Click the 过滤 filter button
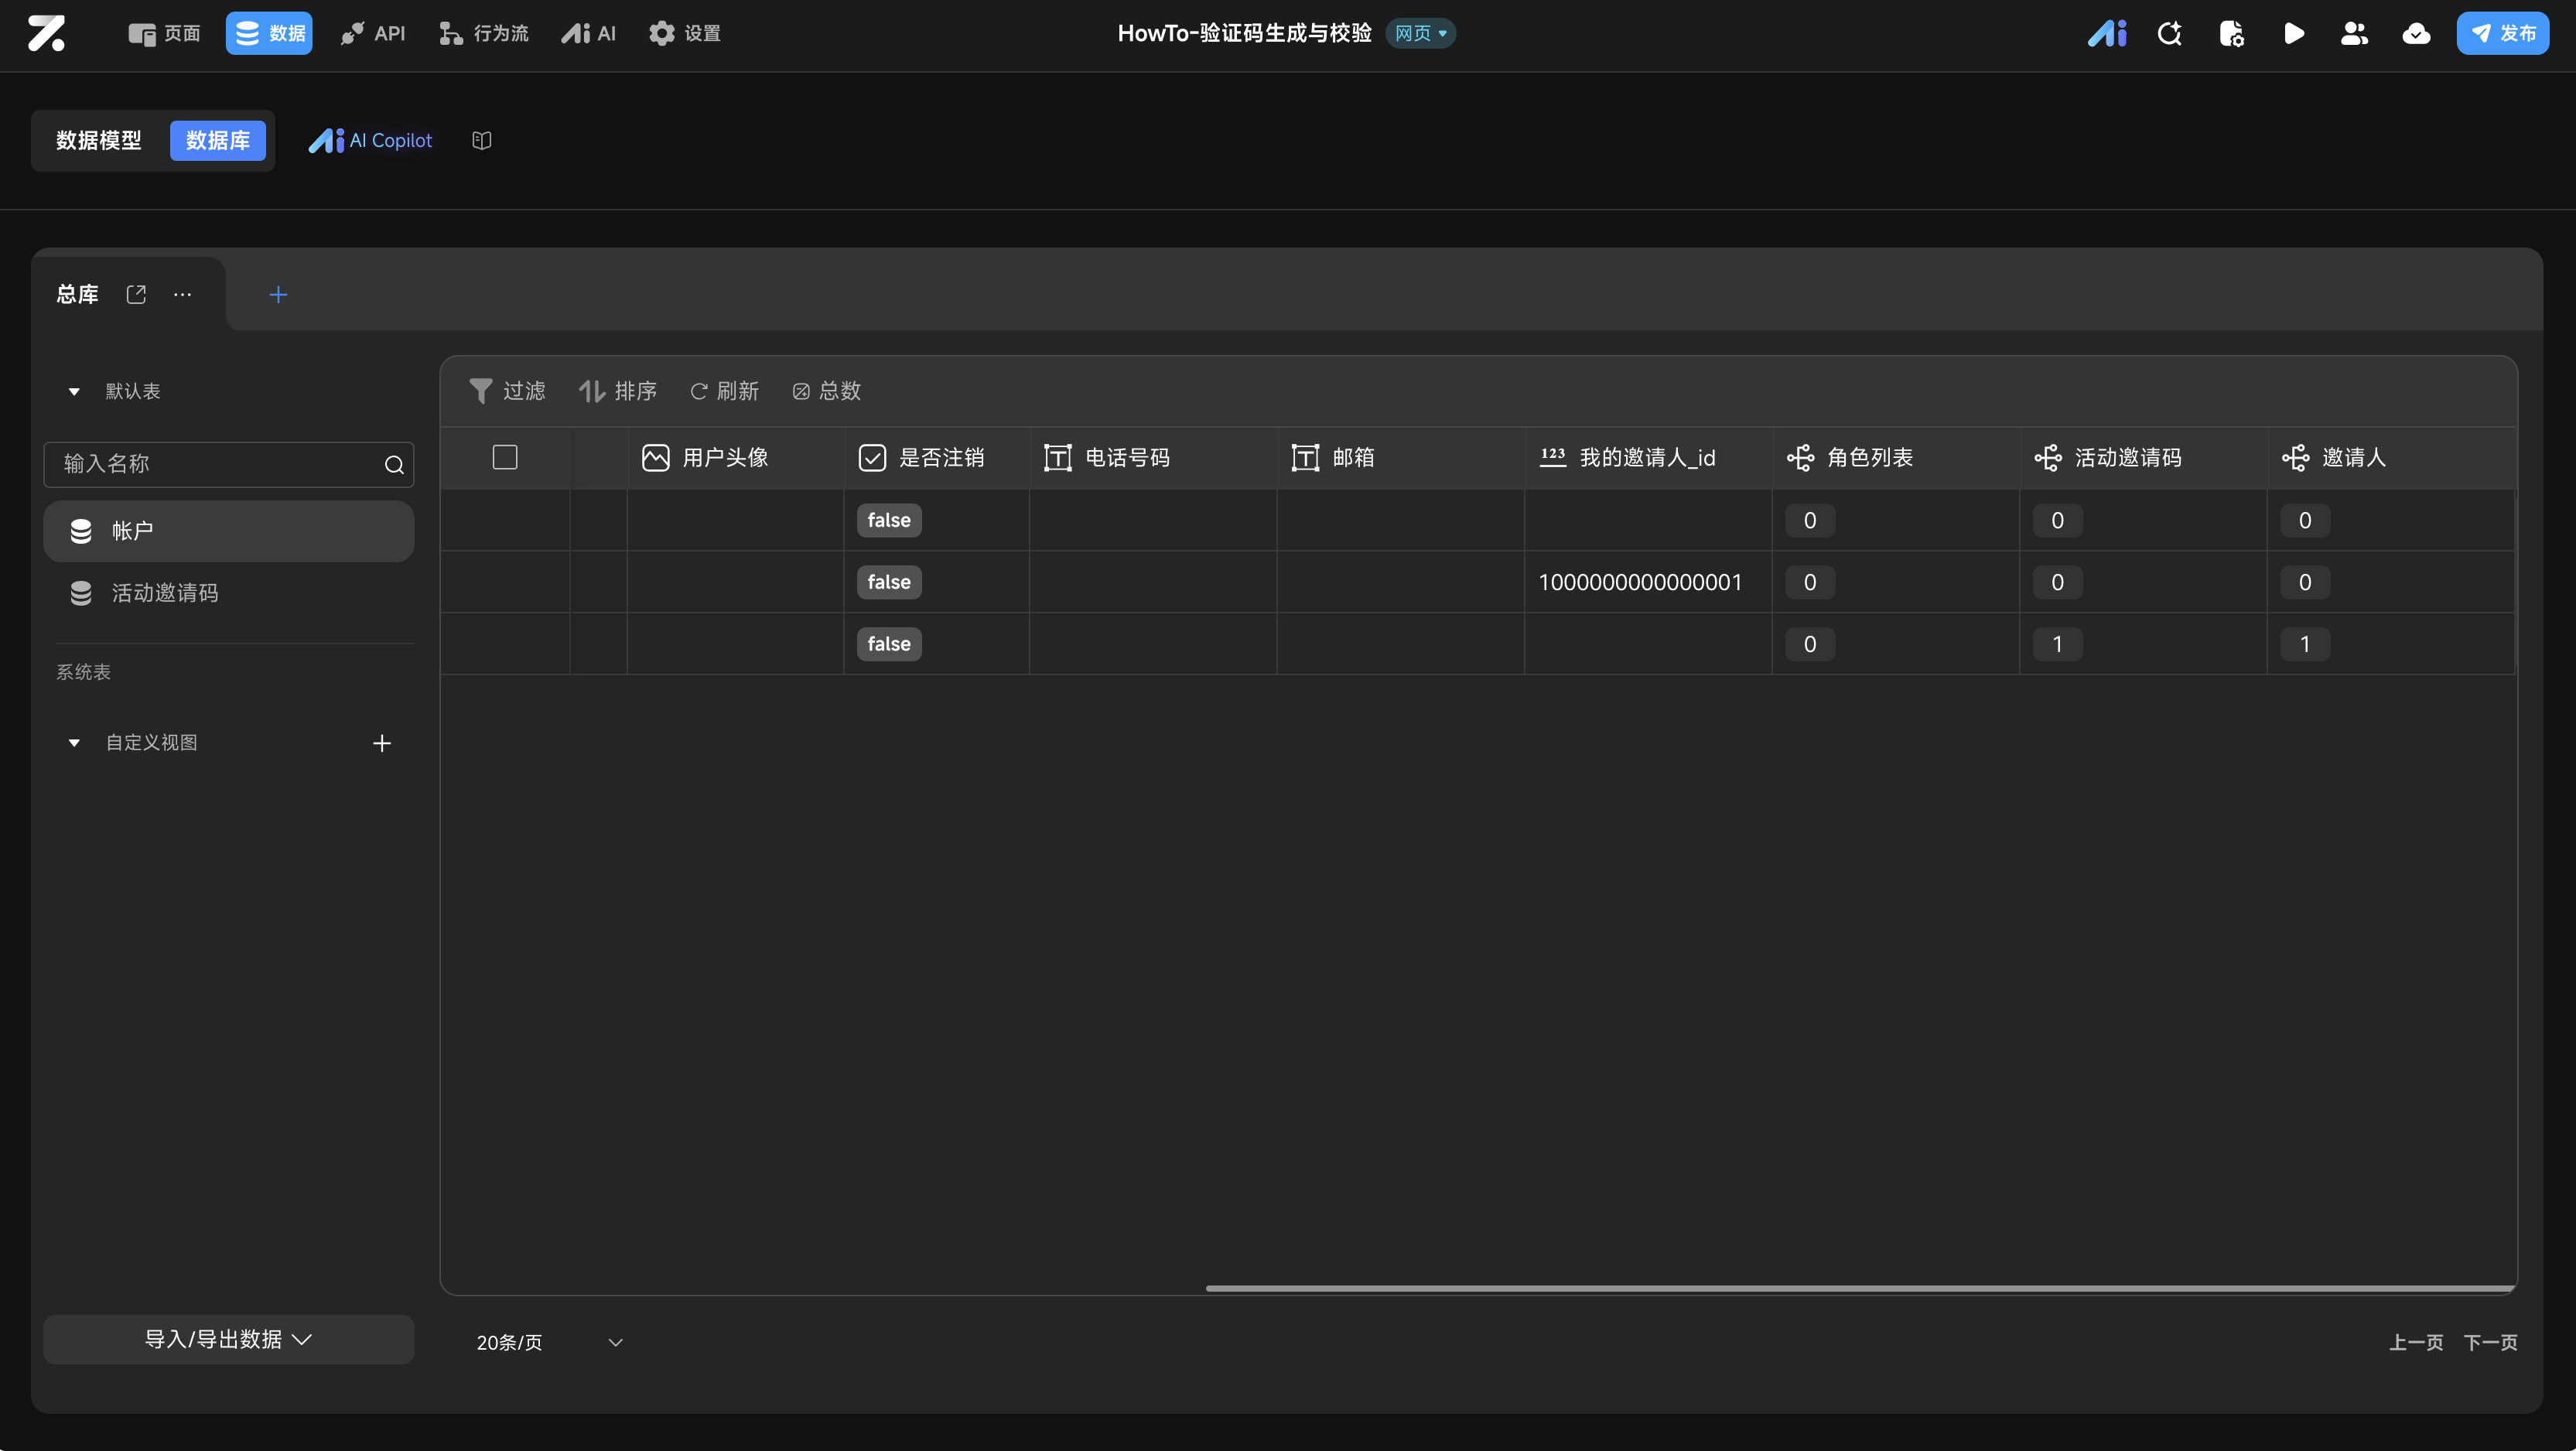Image resolution: width=2576 pixels, height=1451 pixels. [508, 391]
